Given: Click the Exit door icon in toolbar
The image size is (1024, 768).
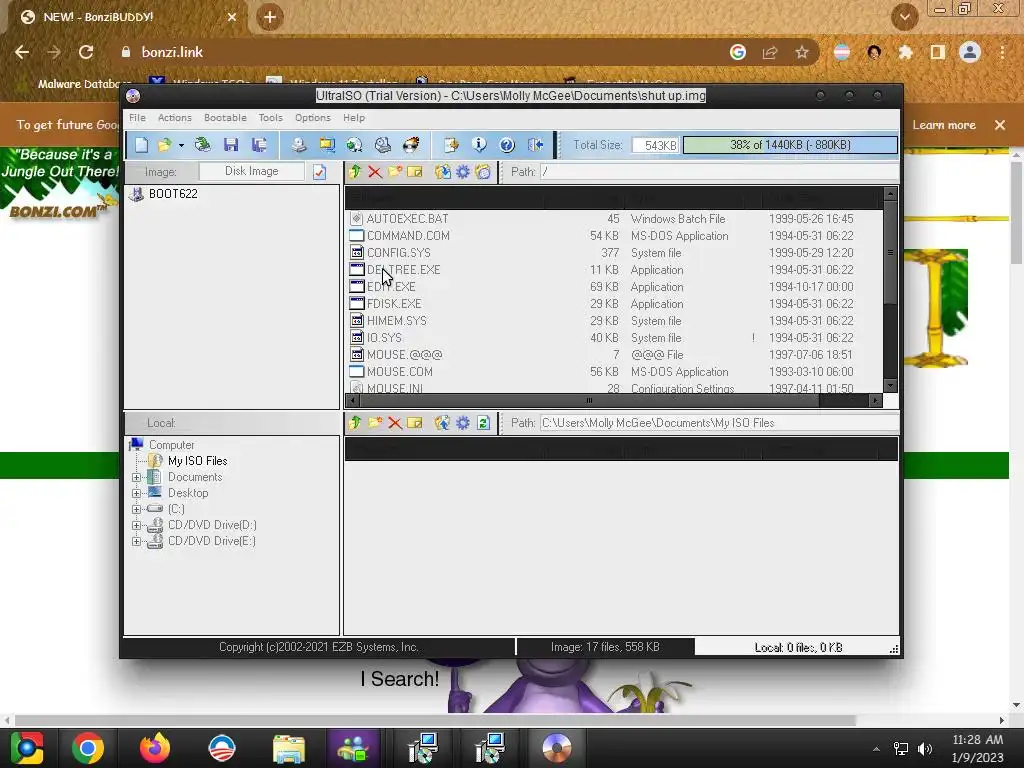Looking at the screenshot, I should pyautogui.click(x=536, y=145).
